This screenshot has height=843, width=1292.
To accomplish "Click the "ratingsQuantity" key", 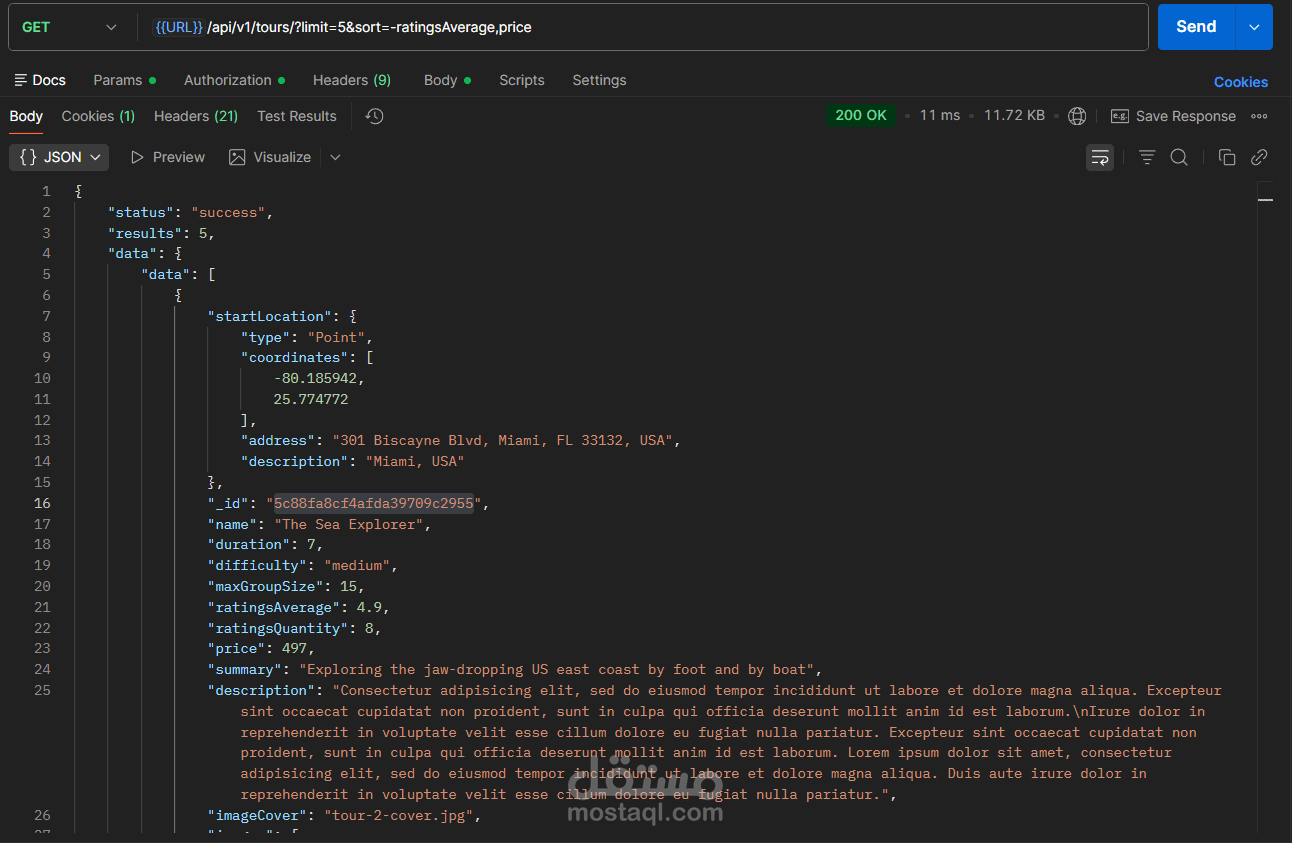I will 278,628.
